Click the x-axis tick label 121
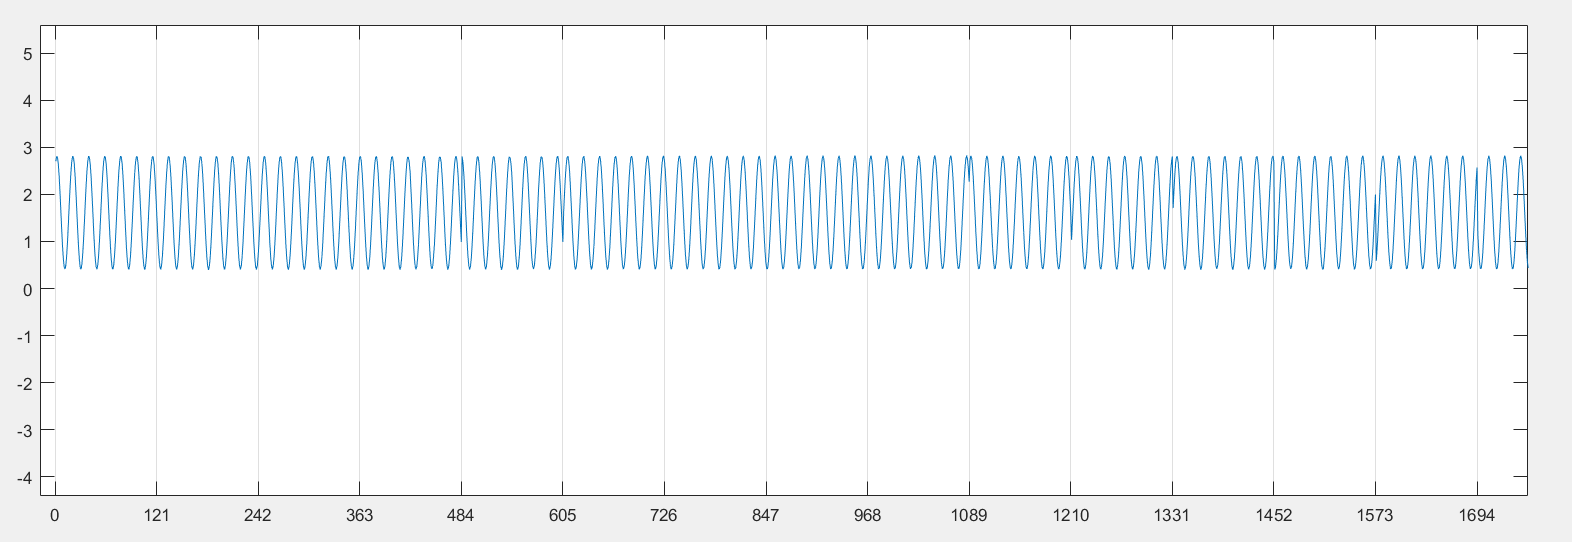This screenshot has width=1572, height=542. [156, 516]
